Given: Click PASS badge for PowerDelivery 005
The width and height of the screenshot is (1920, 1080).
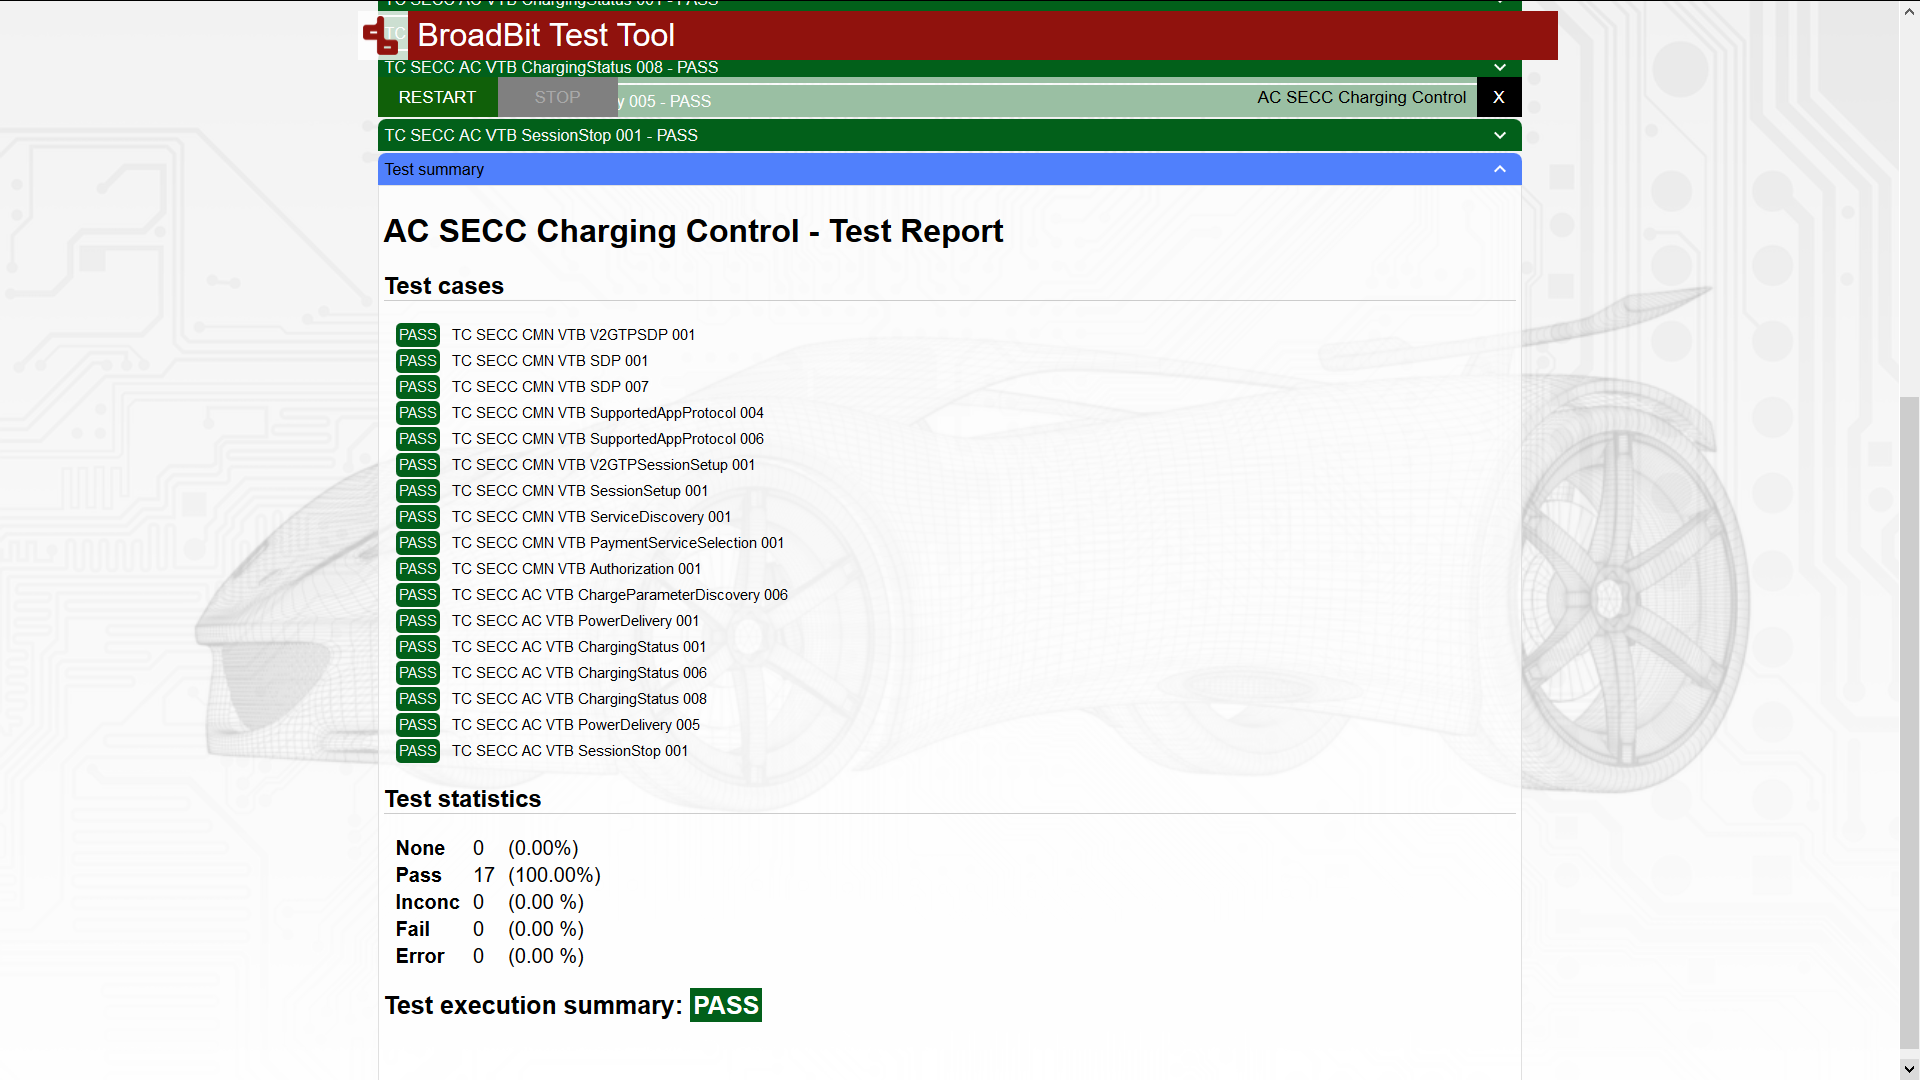Looking at the screenshot, I should [x=417, y=725].
